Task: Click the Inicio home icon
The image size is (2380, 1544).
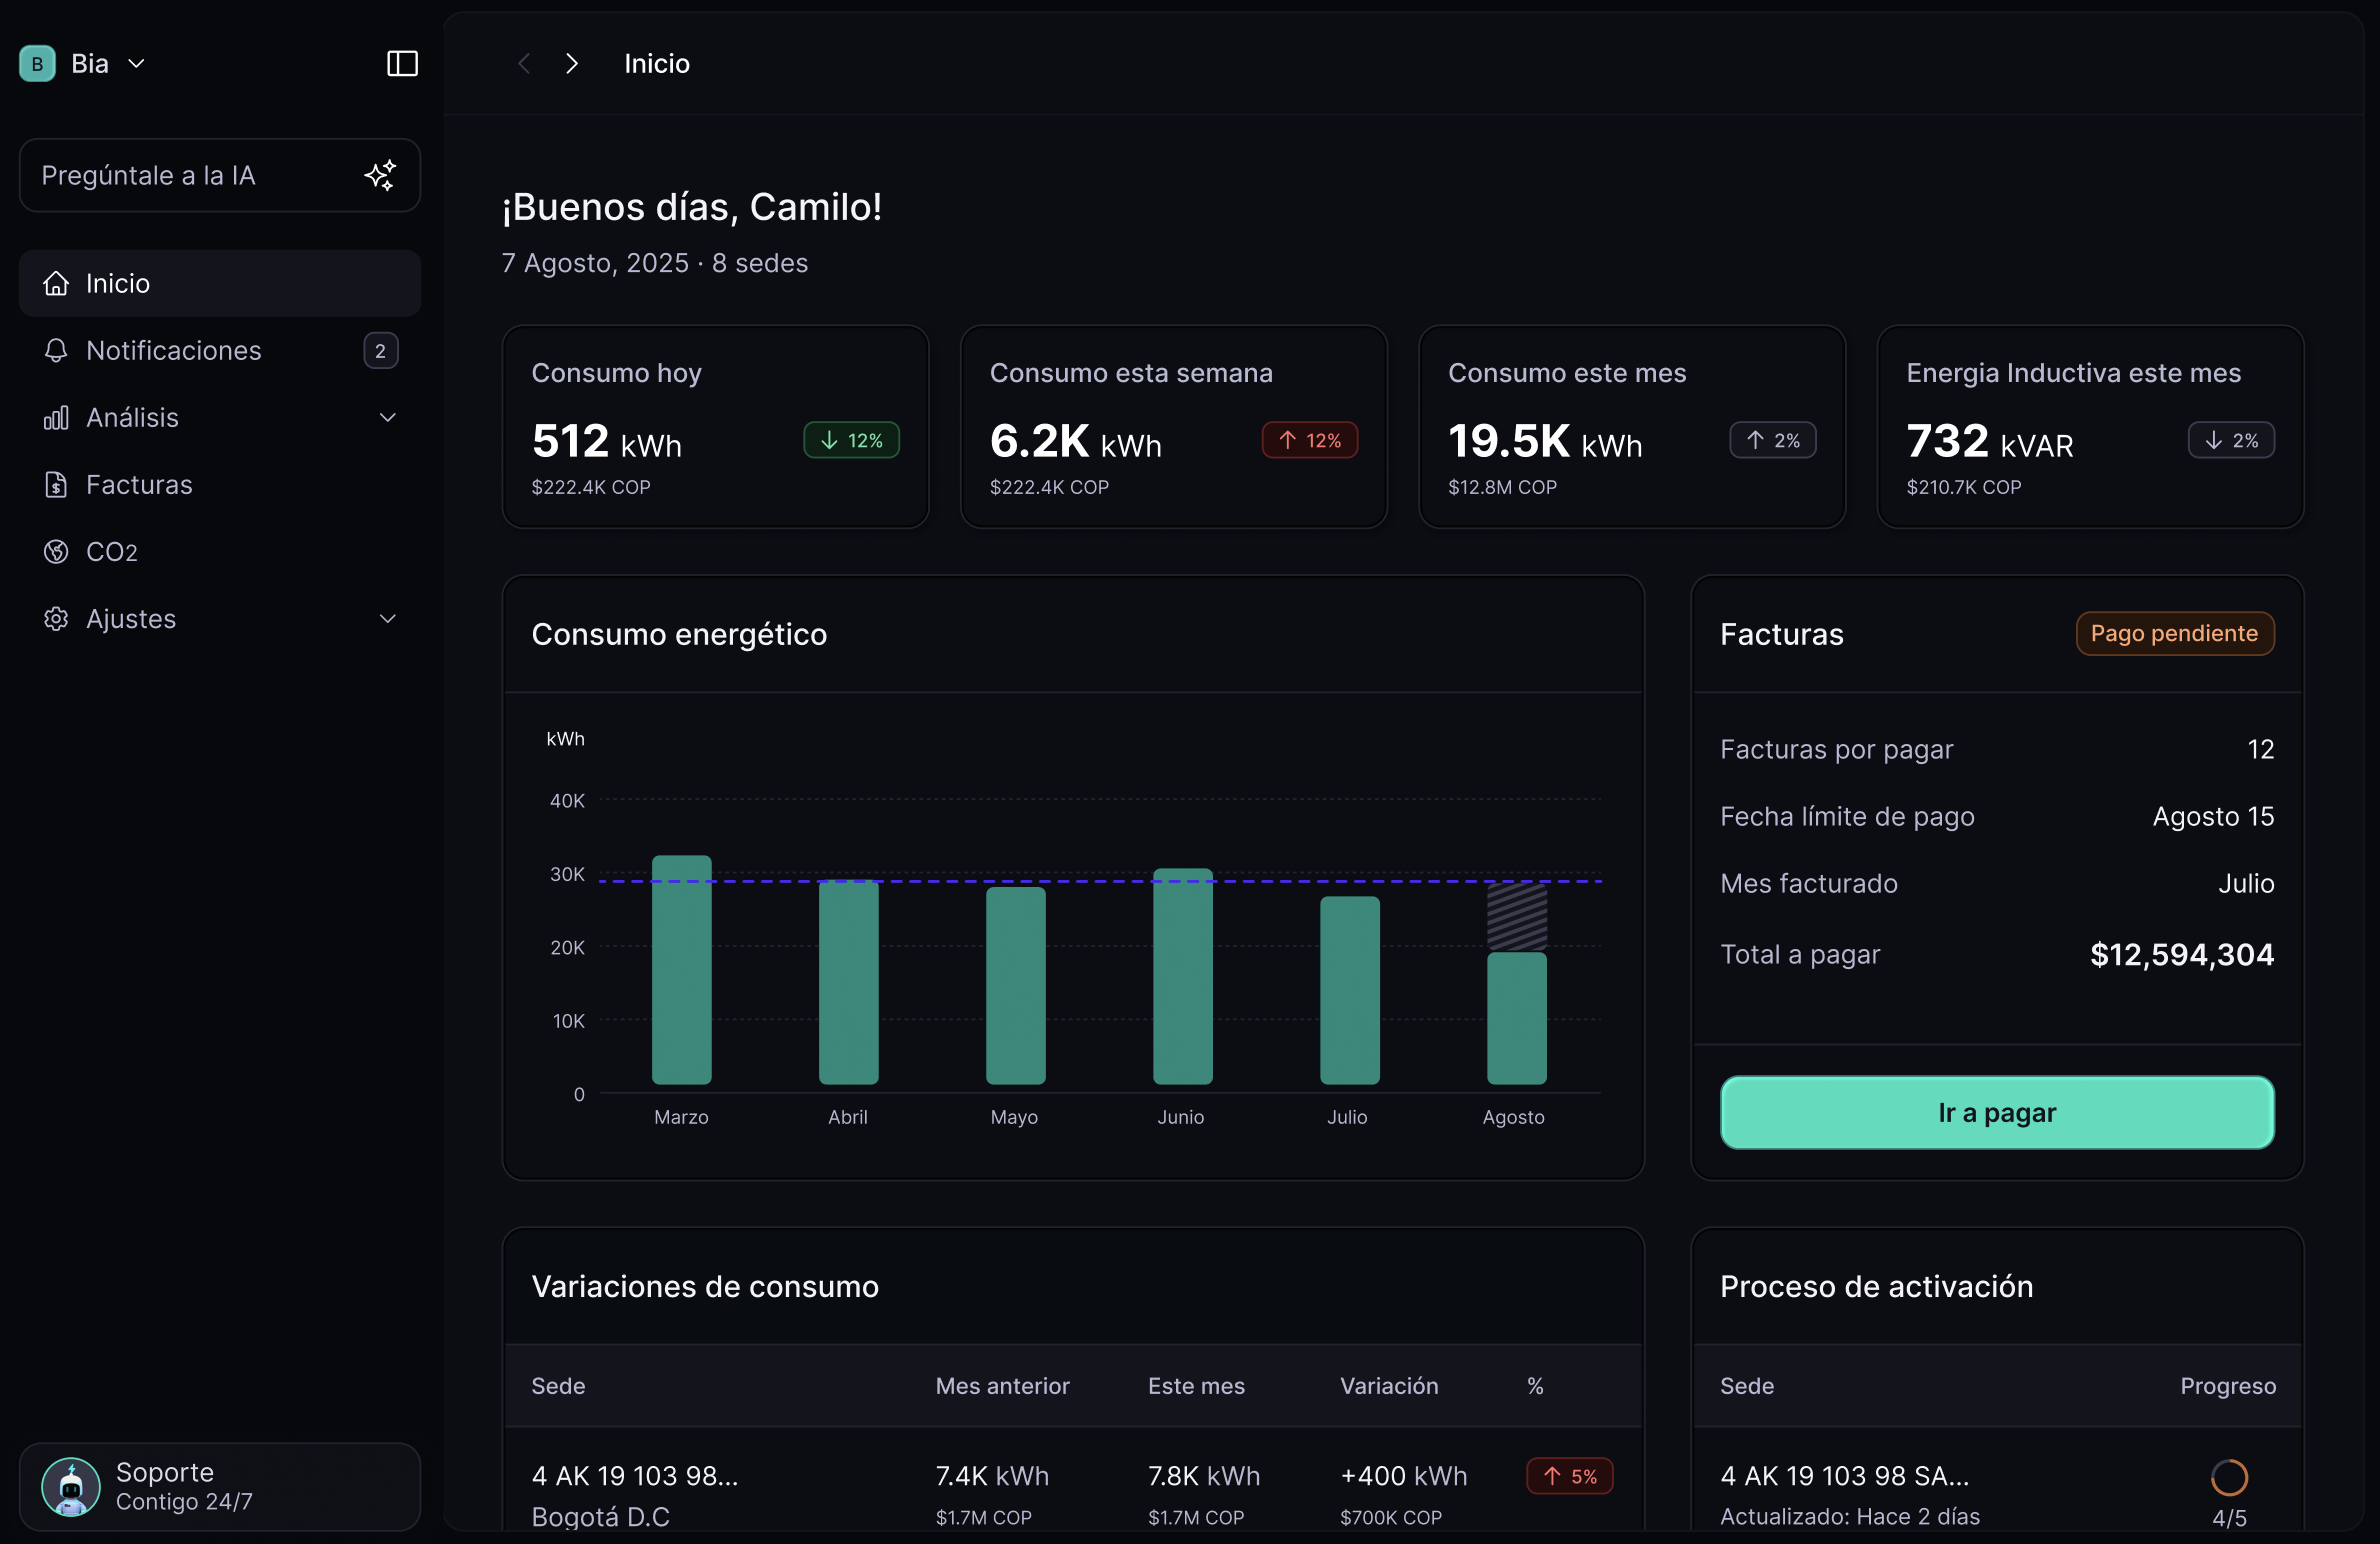Action: (56, 284)
